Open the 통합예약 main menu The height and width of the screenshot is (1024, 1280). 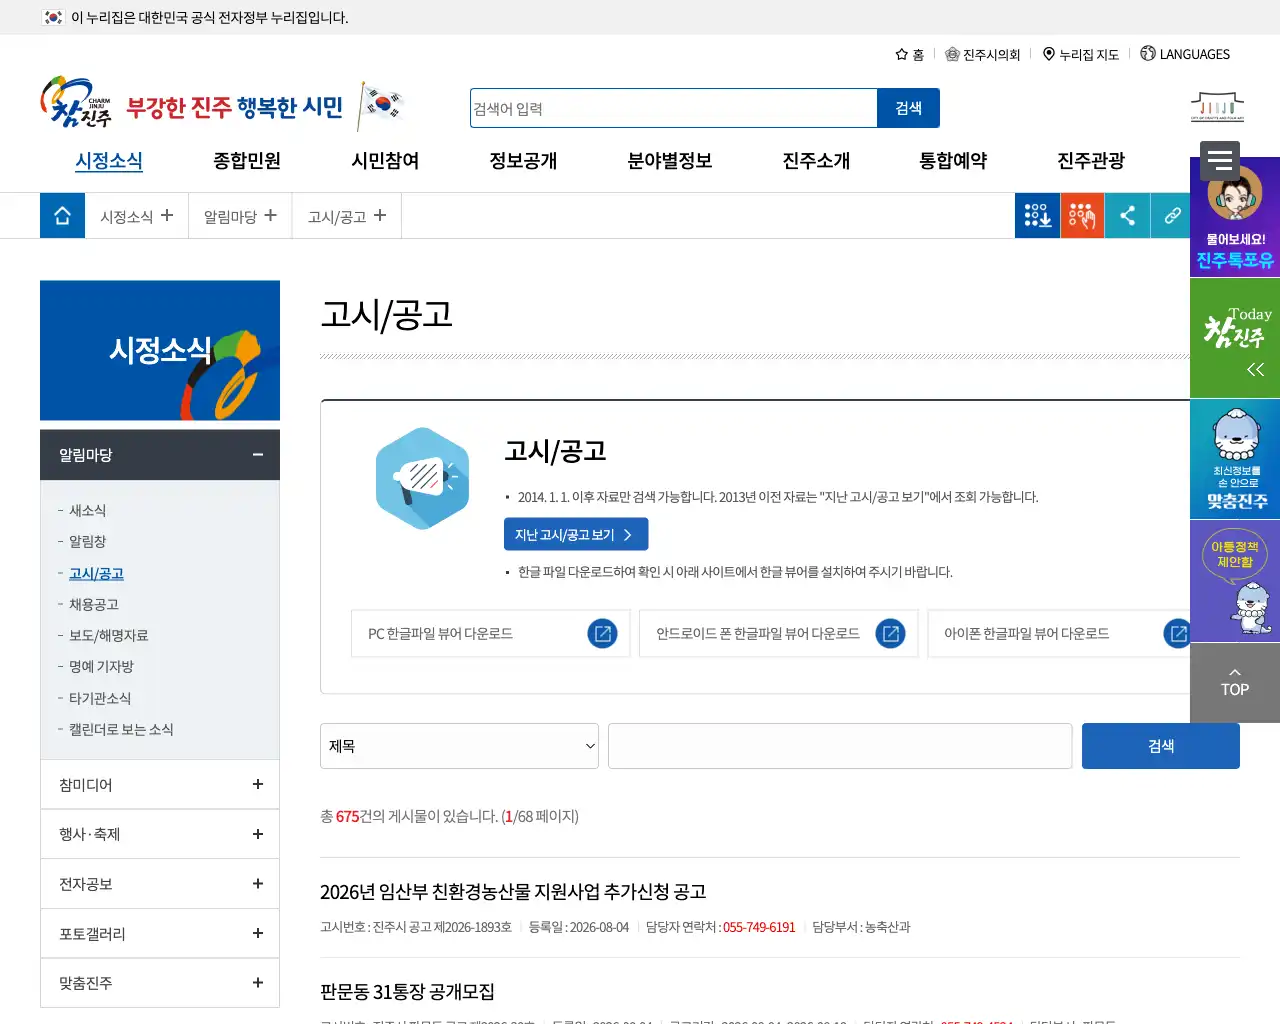coord(953,161)
